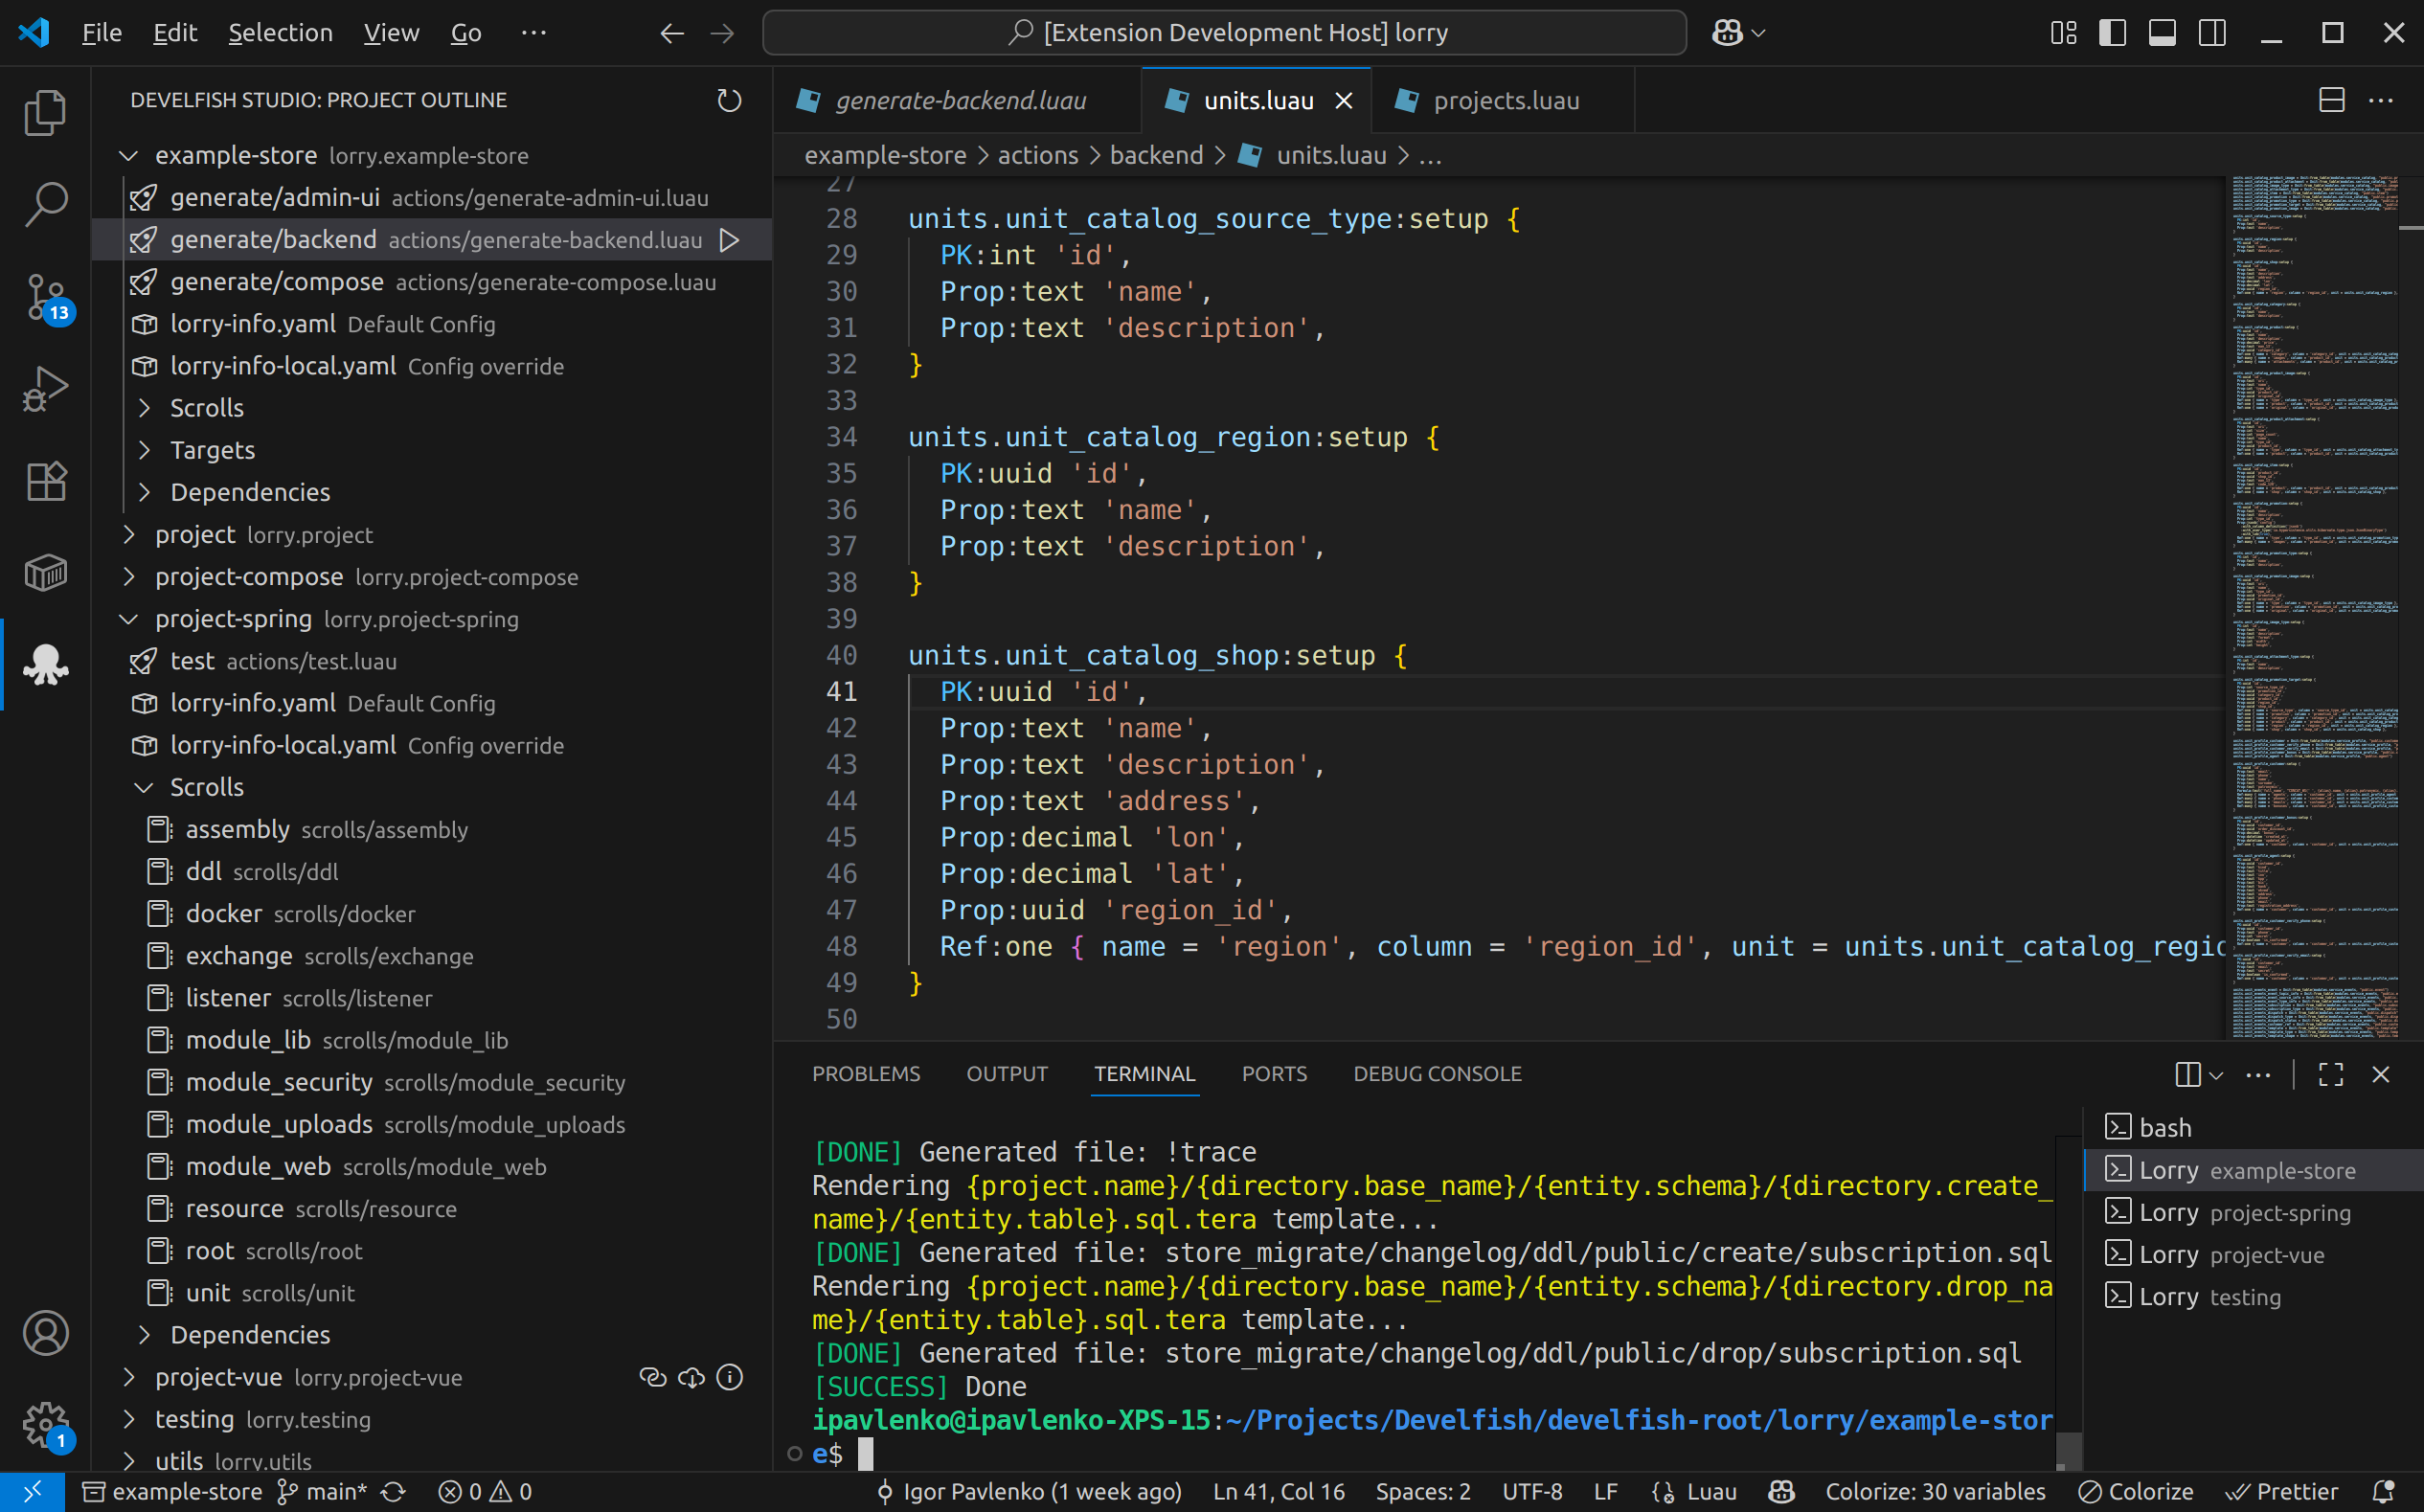Image resolution: width=2424 pixels, height=1512 pixels.
Task: Toggle the primary side bar visibility
Action: (x=2112, y=33)
